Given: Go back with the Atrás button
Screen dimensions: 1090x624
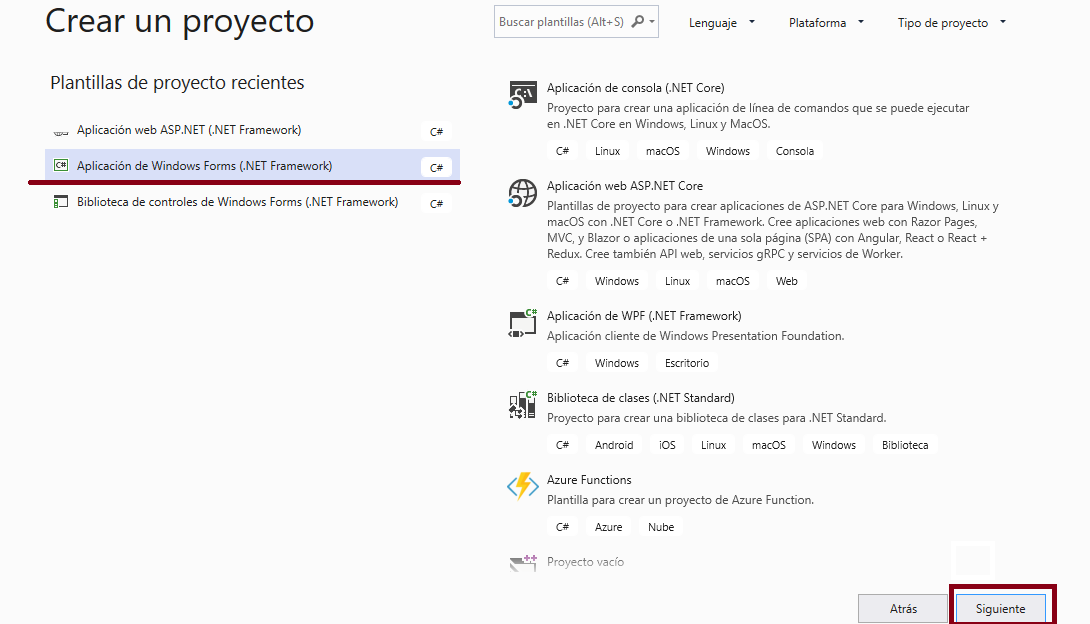Looking at the screenshot, I should click(x=903, y=609).
